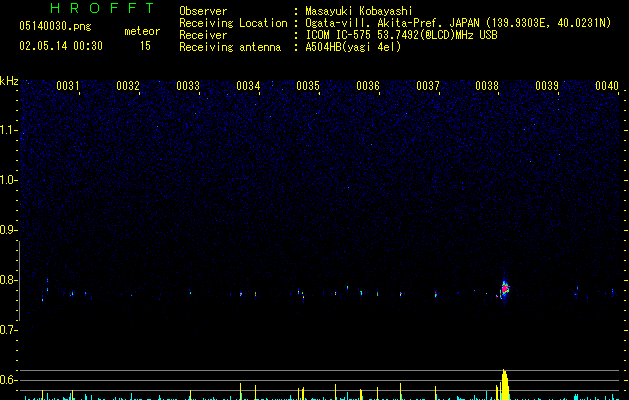Select the file name 05140030.png
Viewport: 629px width, 400px height.
55,26
